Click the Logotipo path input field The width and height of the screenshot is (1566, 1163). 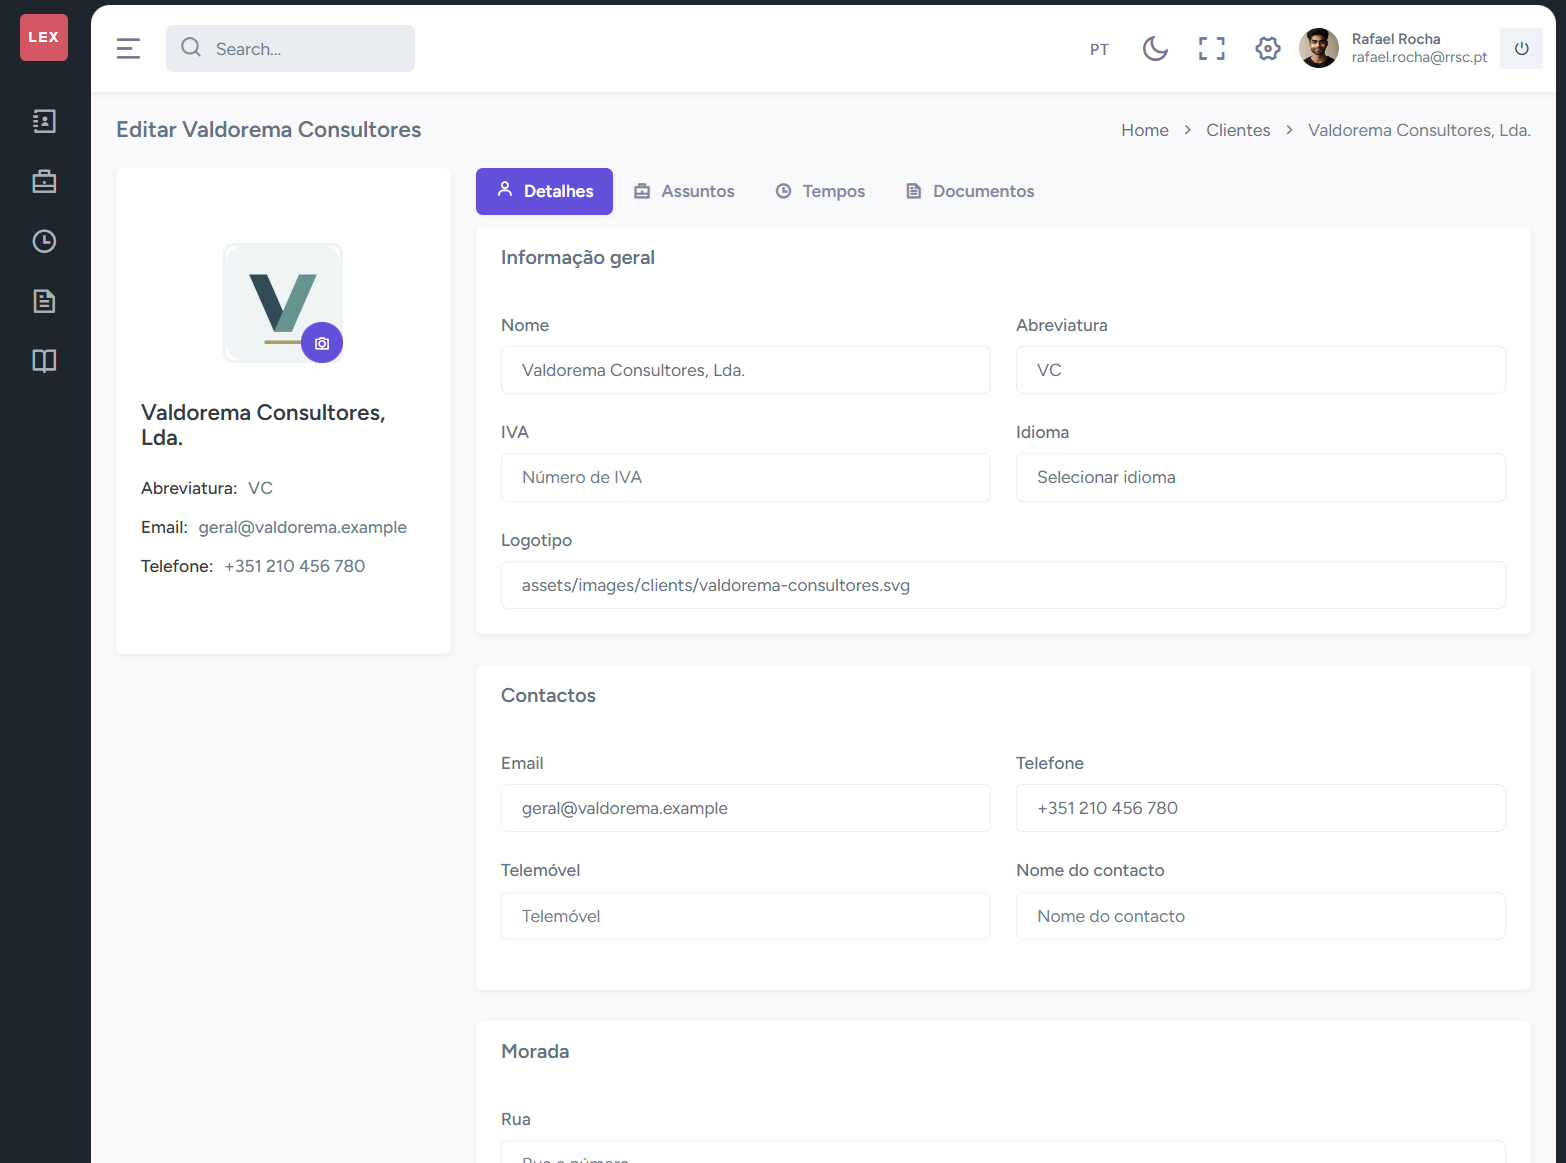pos(1003,585)
